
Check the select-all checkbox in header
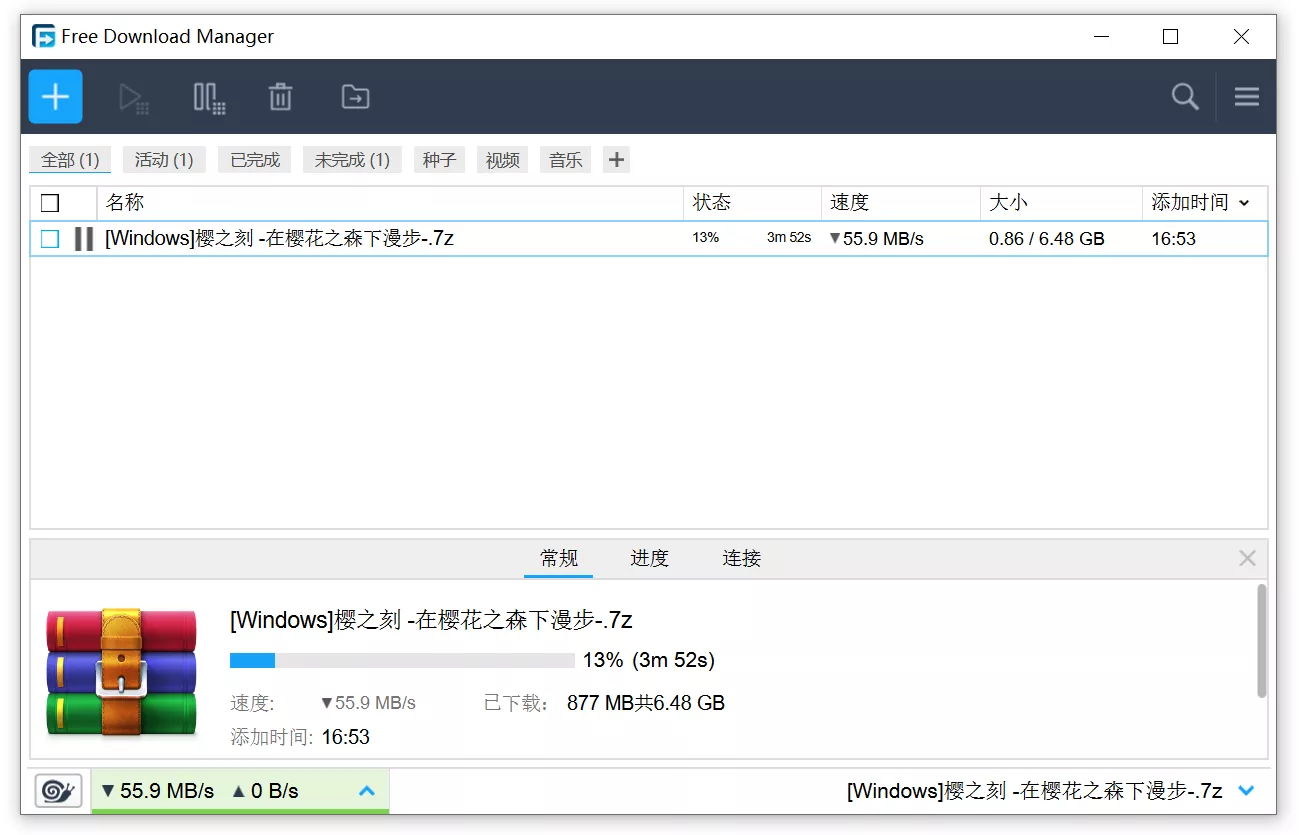(50, 202)
